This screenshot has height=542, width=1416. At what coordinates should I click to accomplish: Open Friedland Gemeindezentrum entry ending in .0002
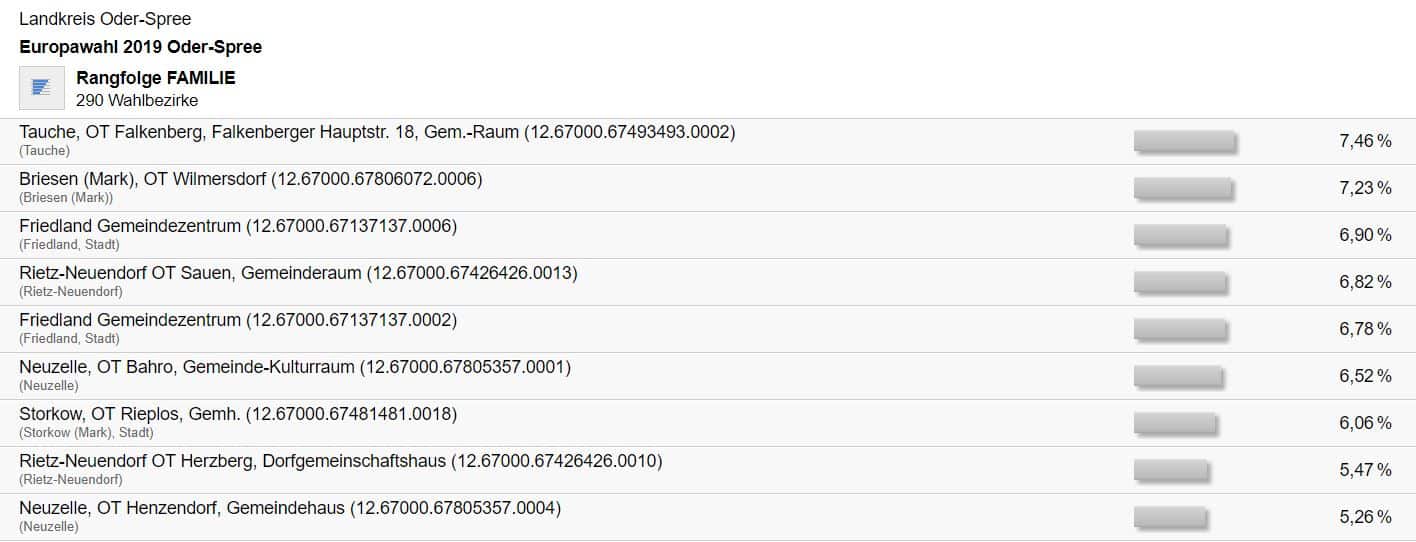[238, 320]
